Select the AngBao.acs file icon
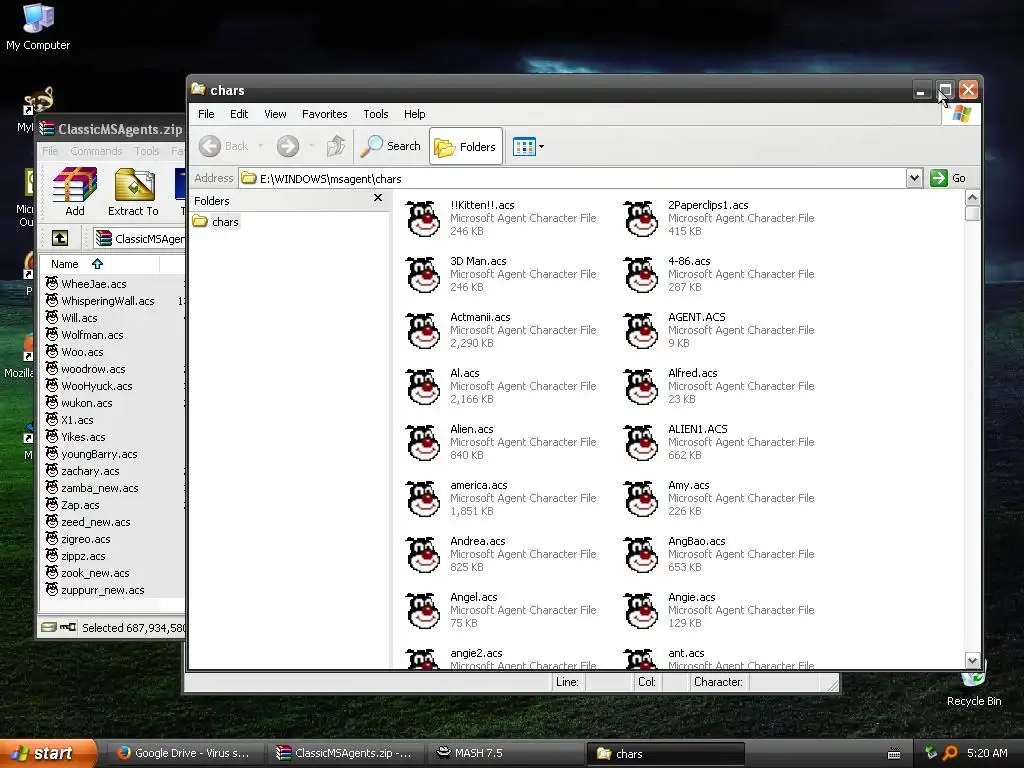This screenshot has height=768, width=1024. (641, 555)
